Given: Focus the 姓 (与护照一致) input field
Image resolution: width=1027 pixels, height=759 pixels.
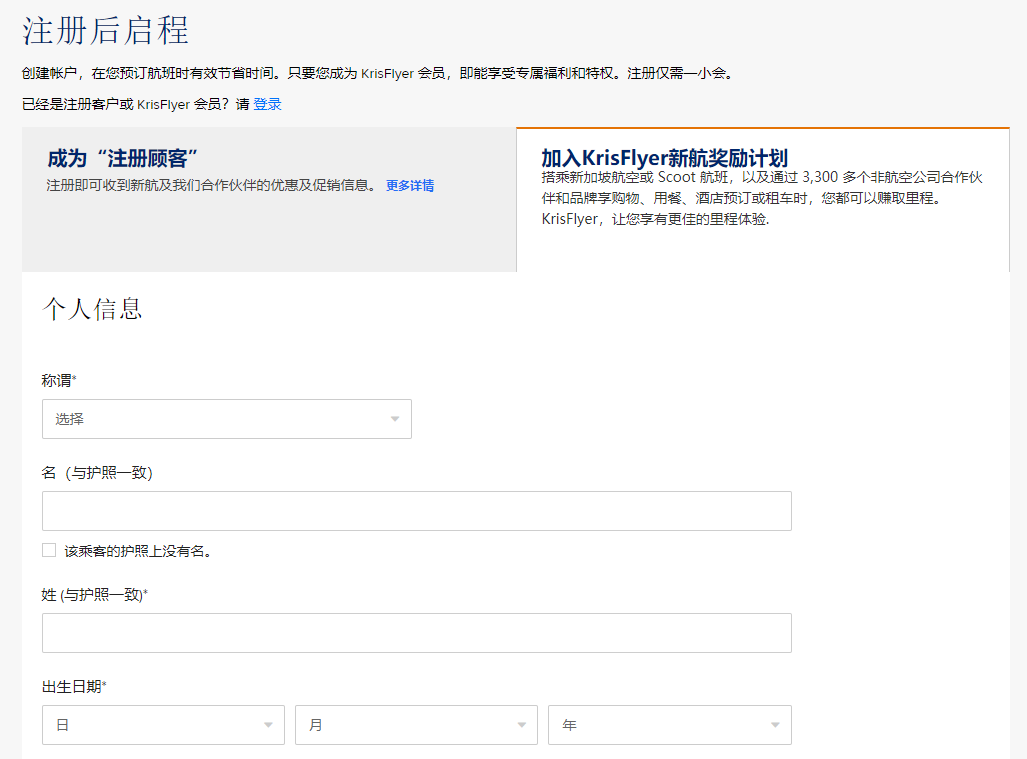Looking at the screenshot, I should [x=416, y=633].
